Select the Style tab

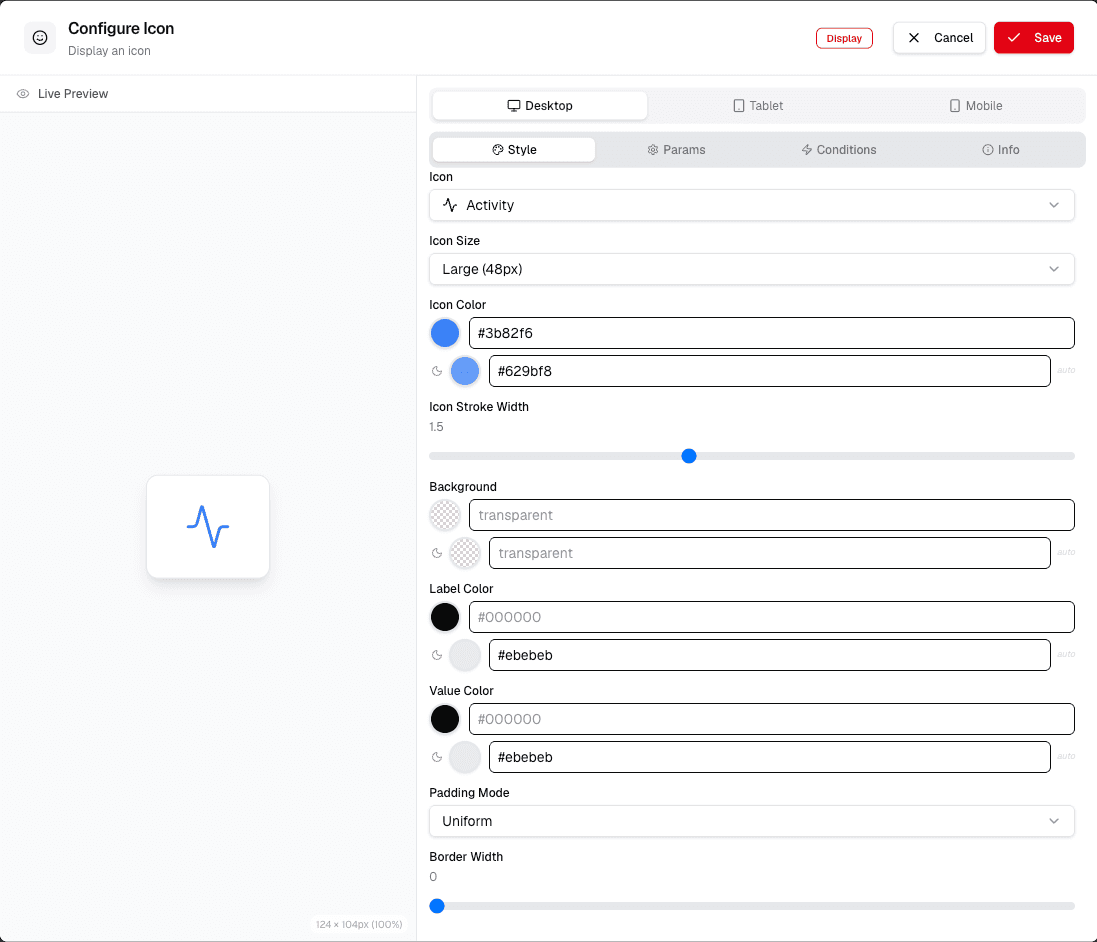pyautogui.click(x=514, y=150)
